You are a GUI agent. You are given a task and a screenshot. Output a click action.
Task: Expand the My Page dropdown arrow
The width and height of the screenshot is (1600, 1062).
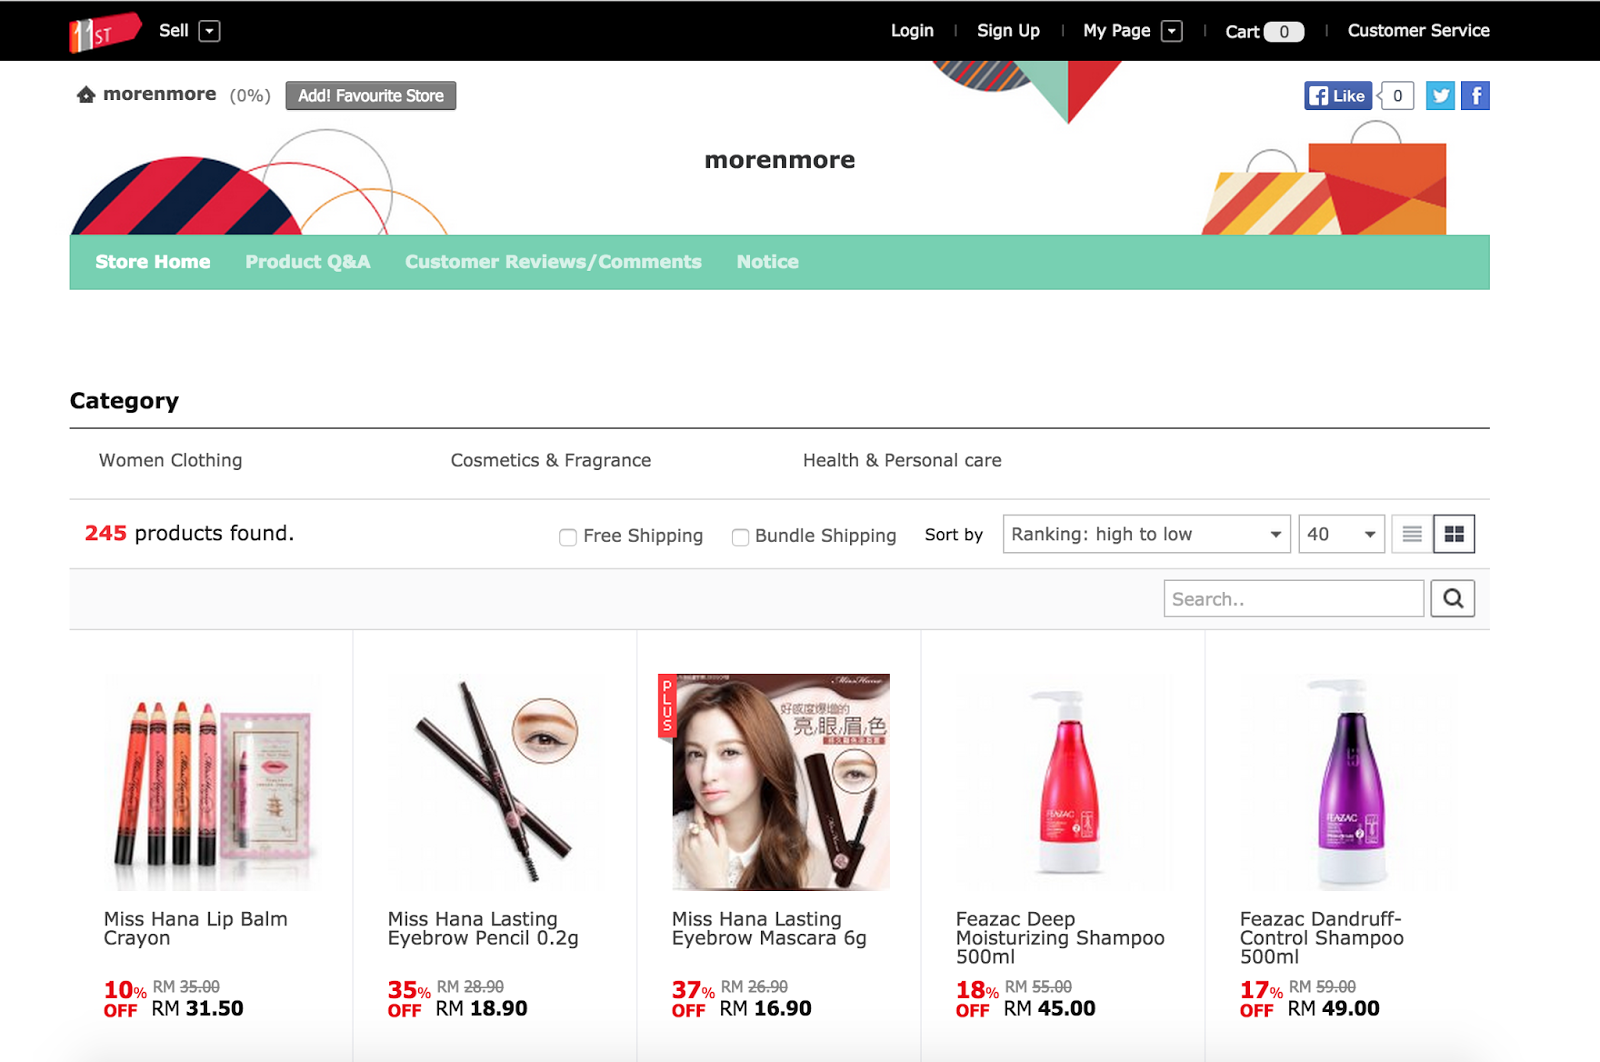coord(1172,31)
